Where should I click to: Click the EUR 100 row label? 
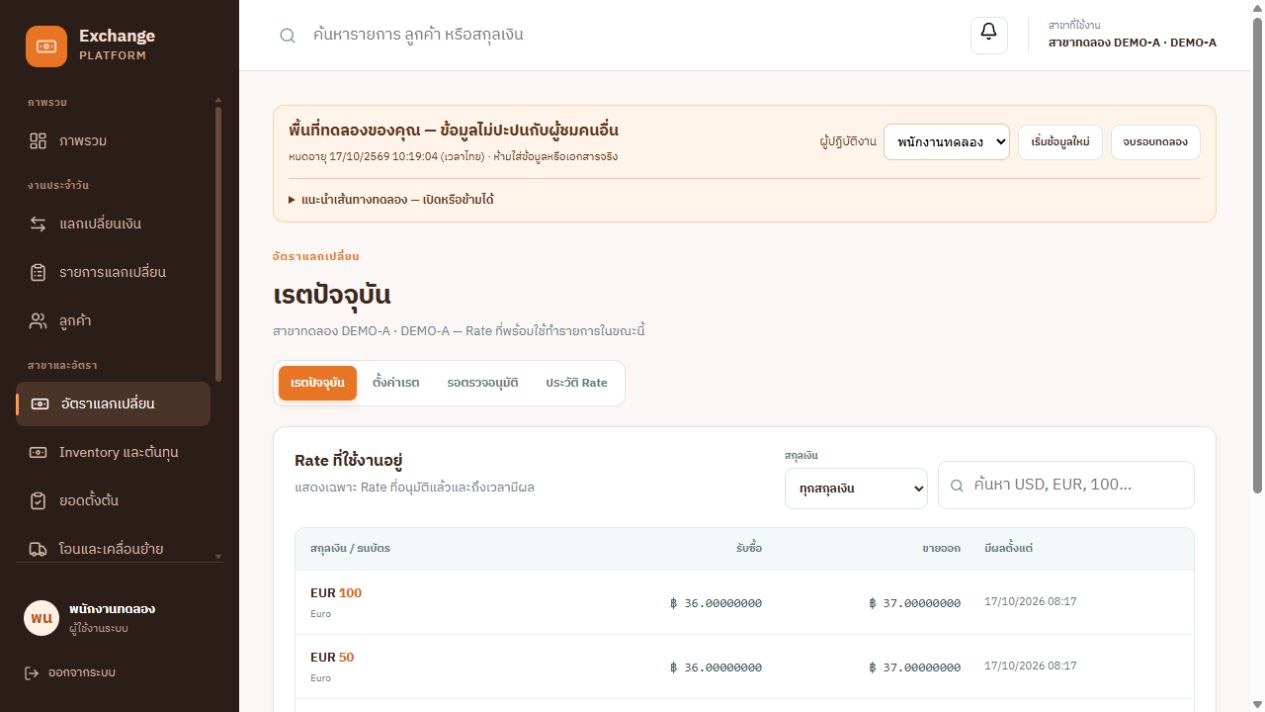(336, 593)
